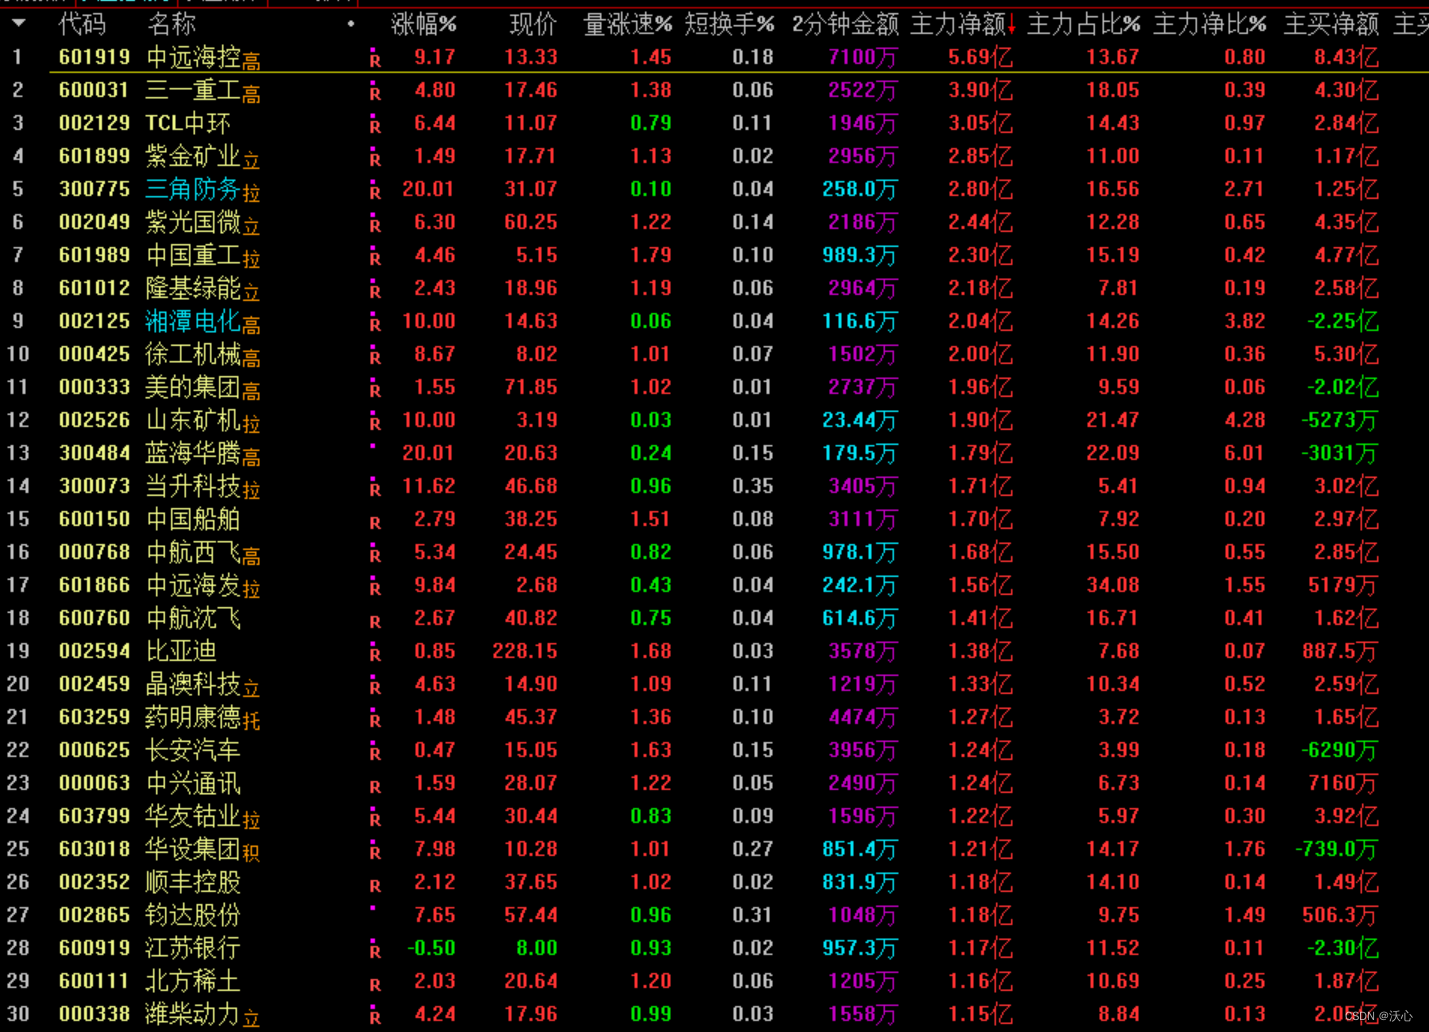
Task: Click the R marker in 潍柴动力 row
Action: (x=375, y=1016)
